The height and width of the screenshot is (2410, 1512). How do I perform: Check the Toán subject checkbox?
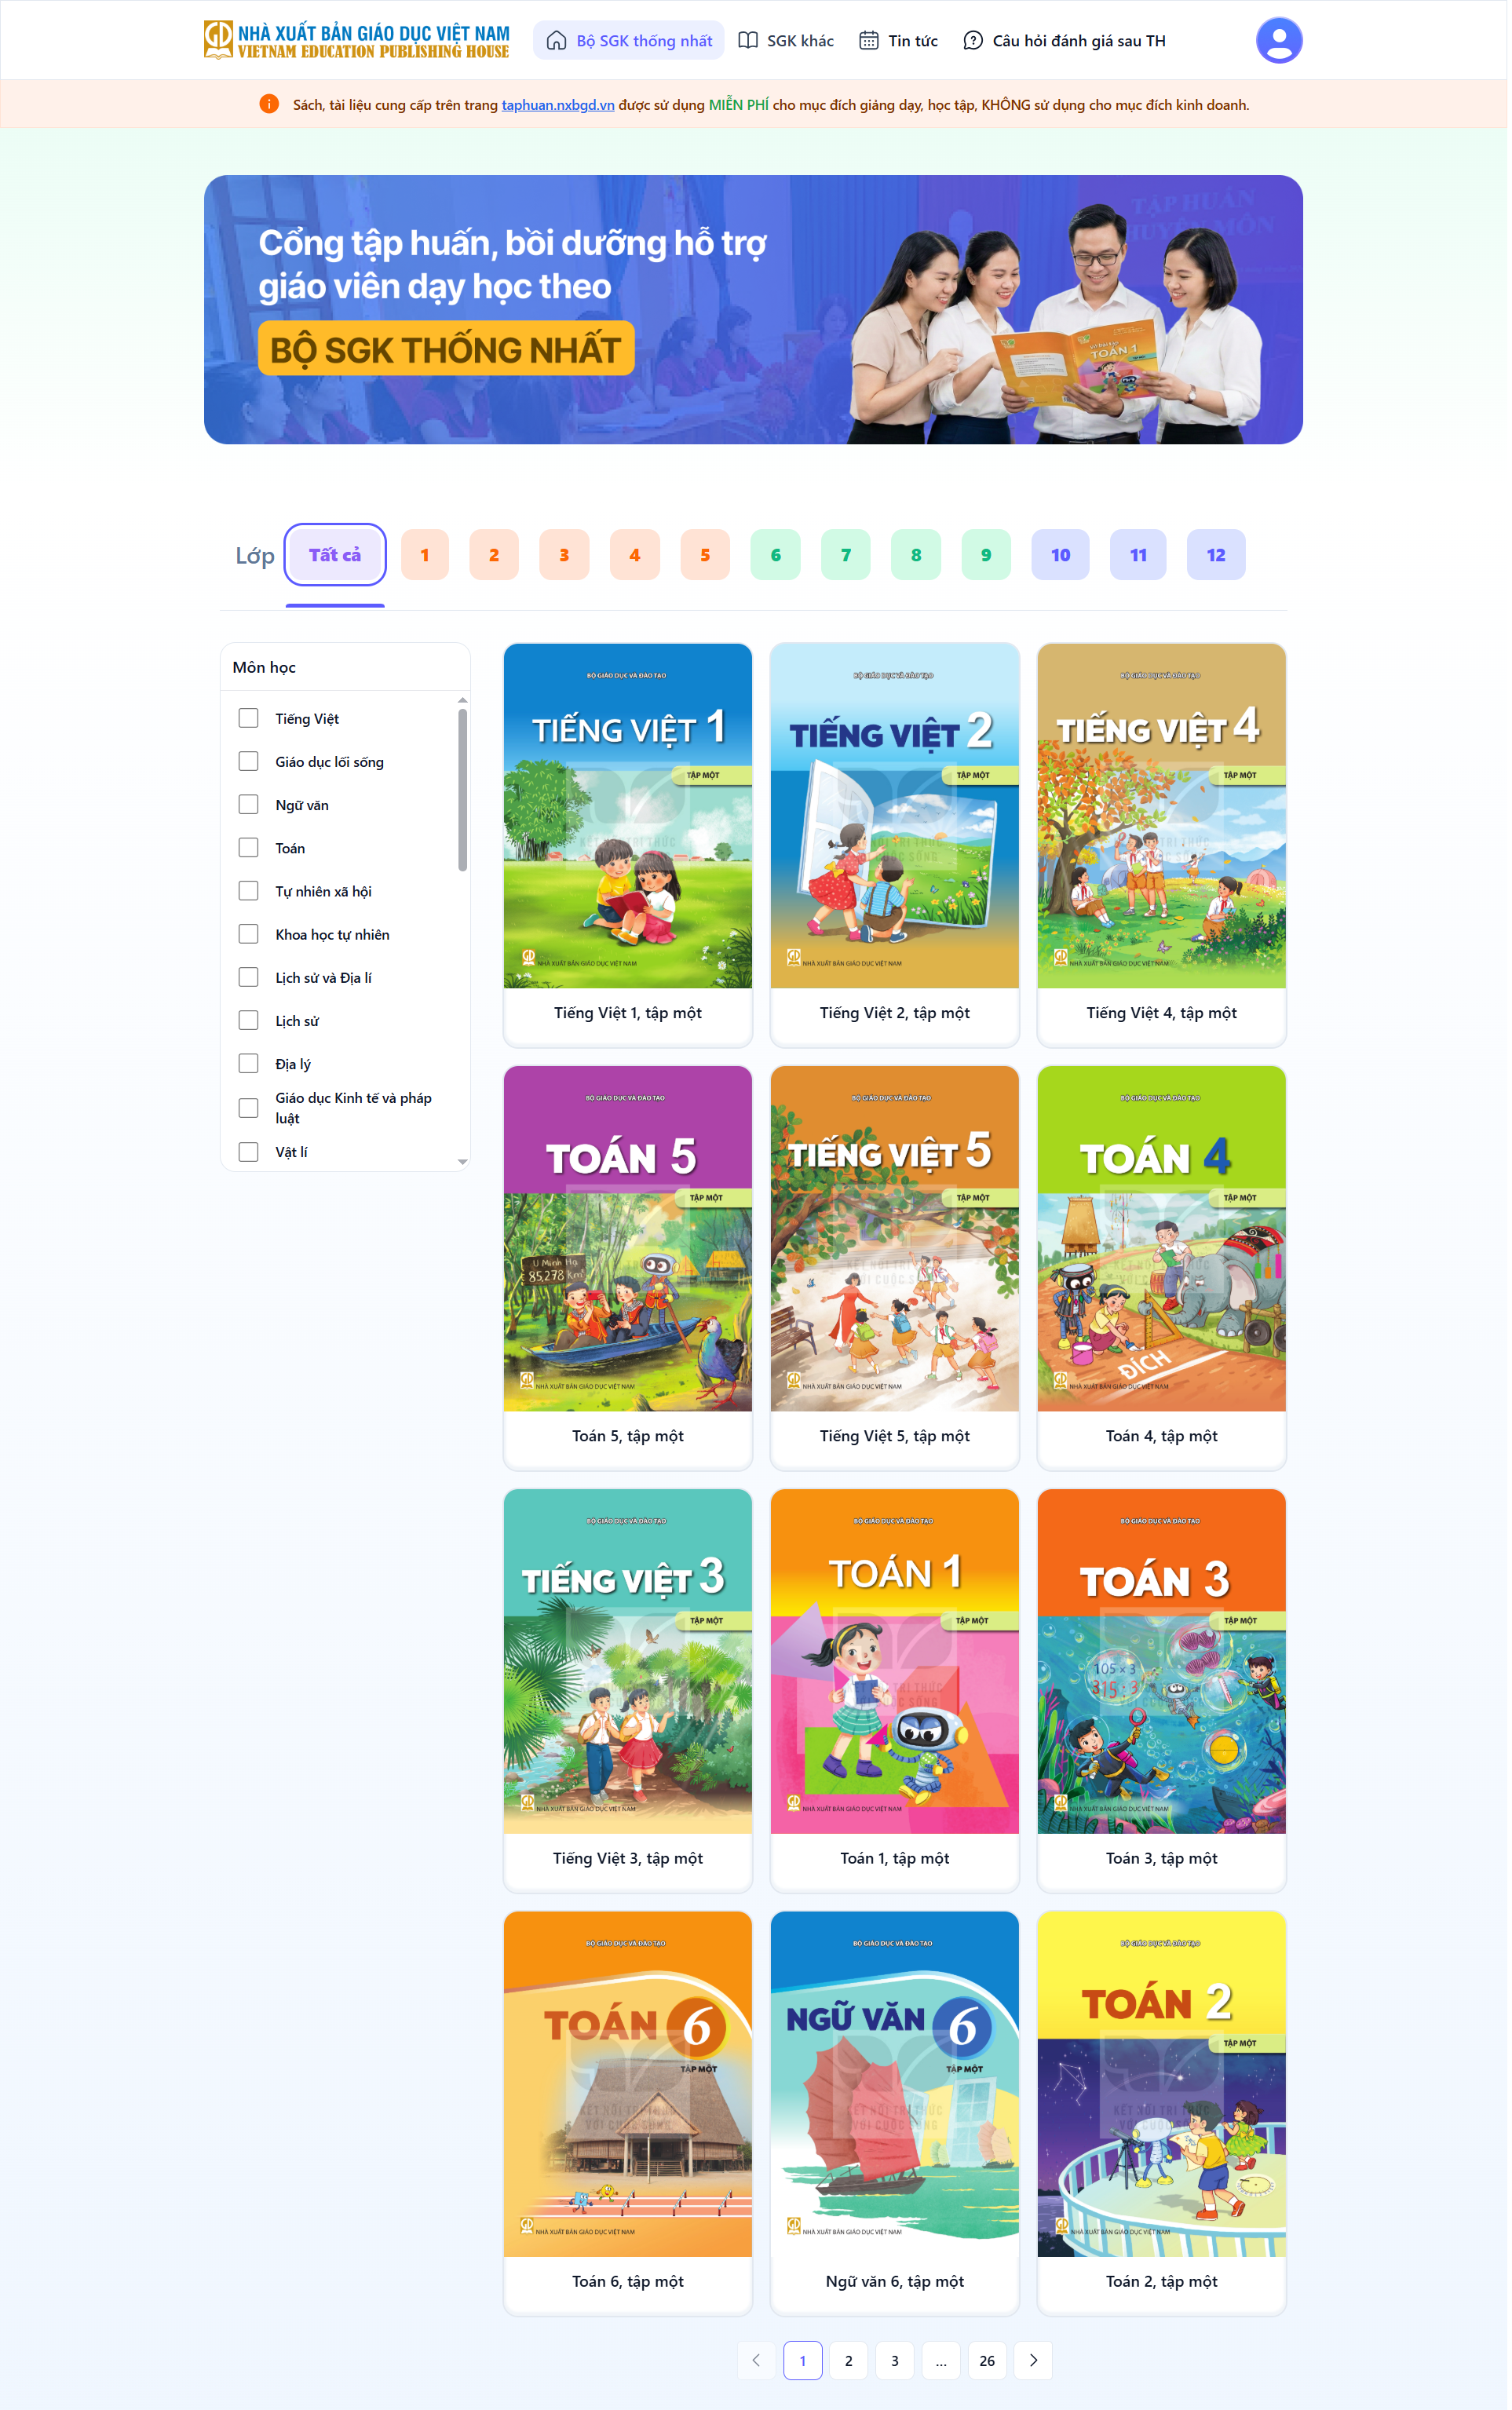[249, 847]
